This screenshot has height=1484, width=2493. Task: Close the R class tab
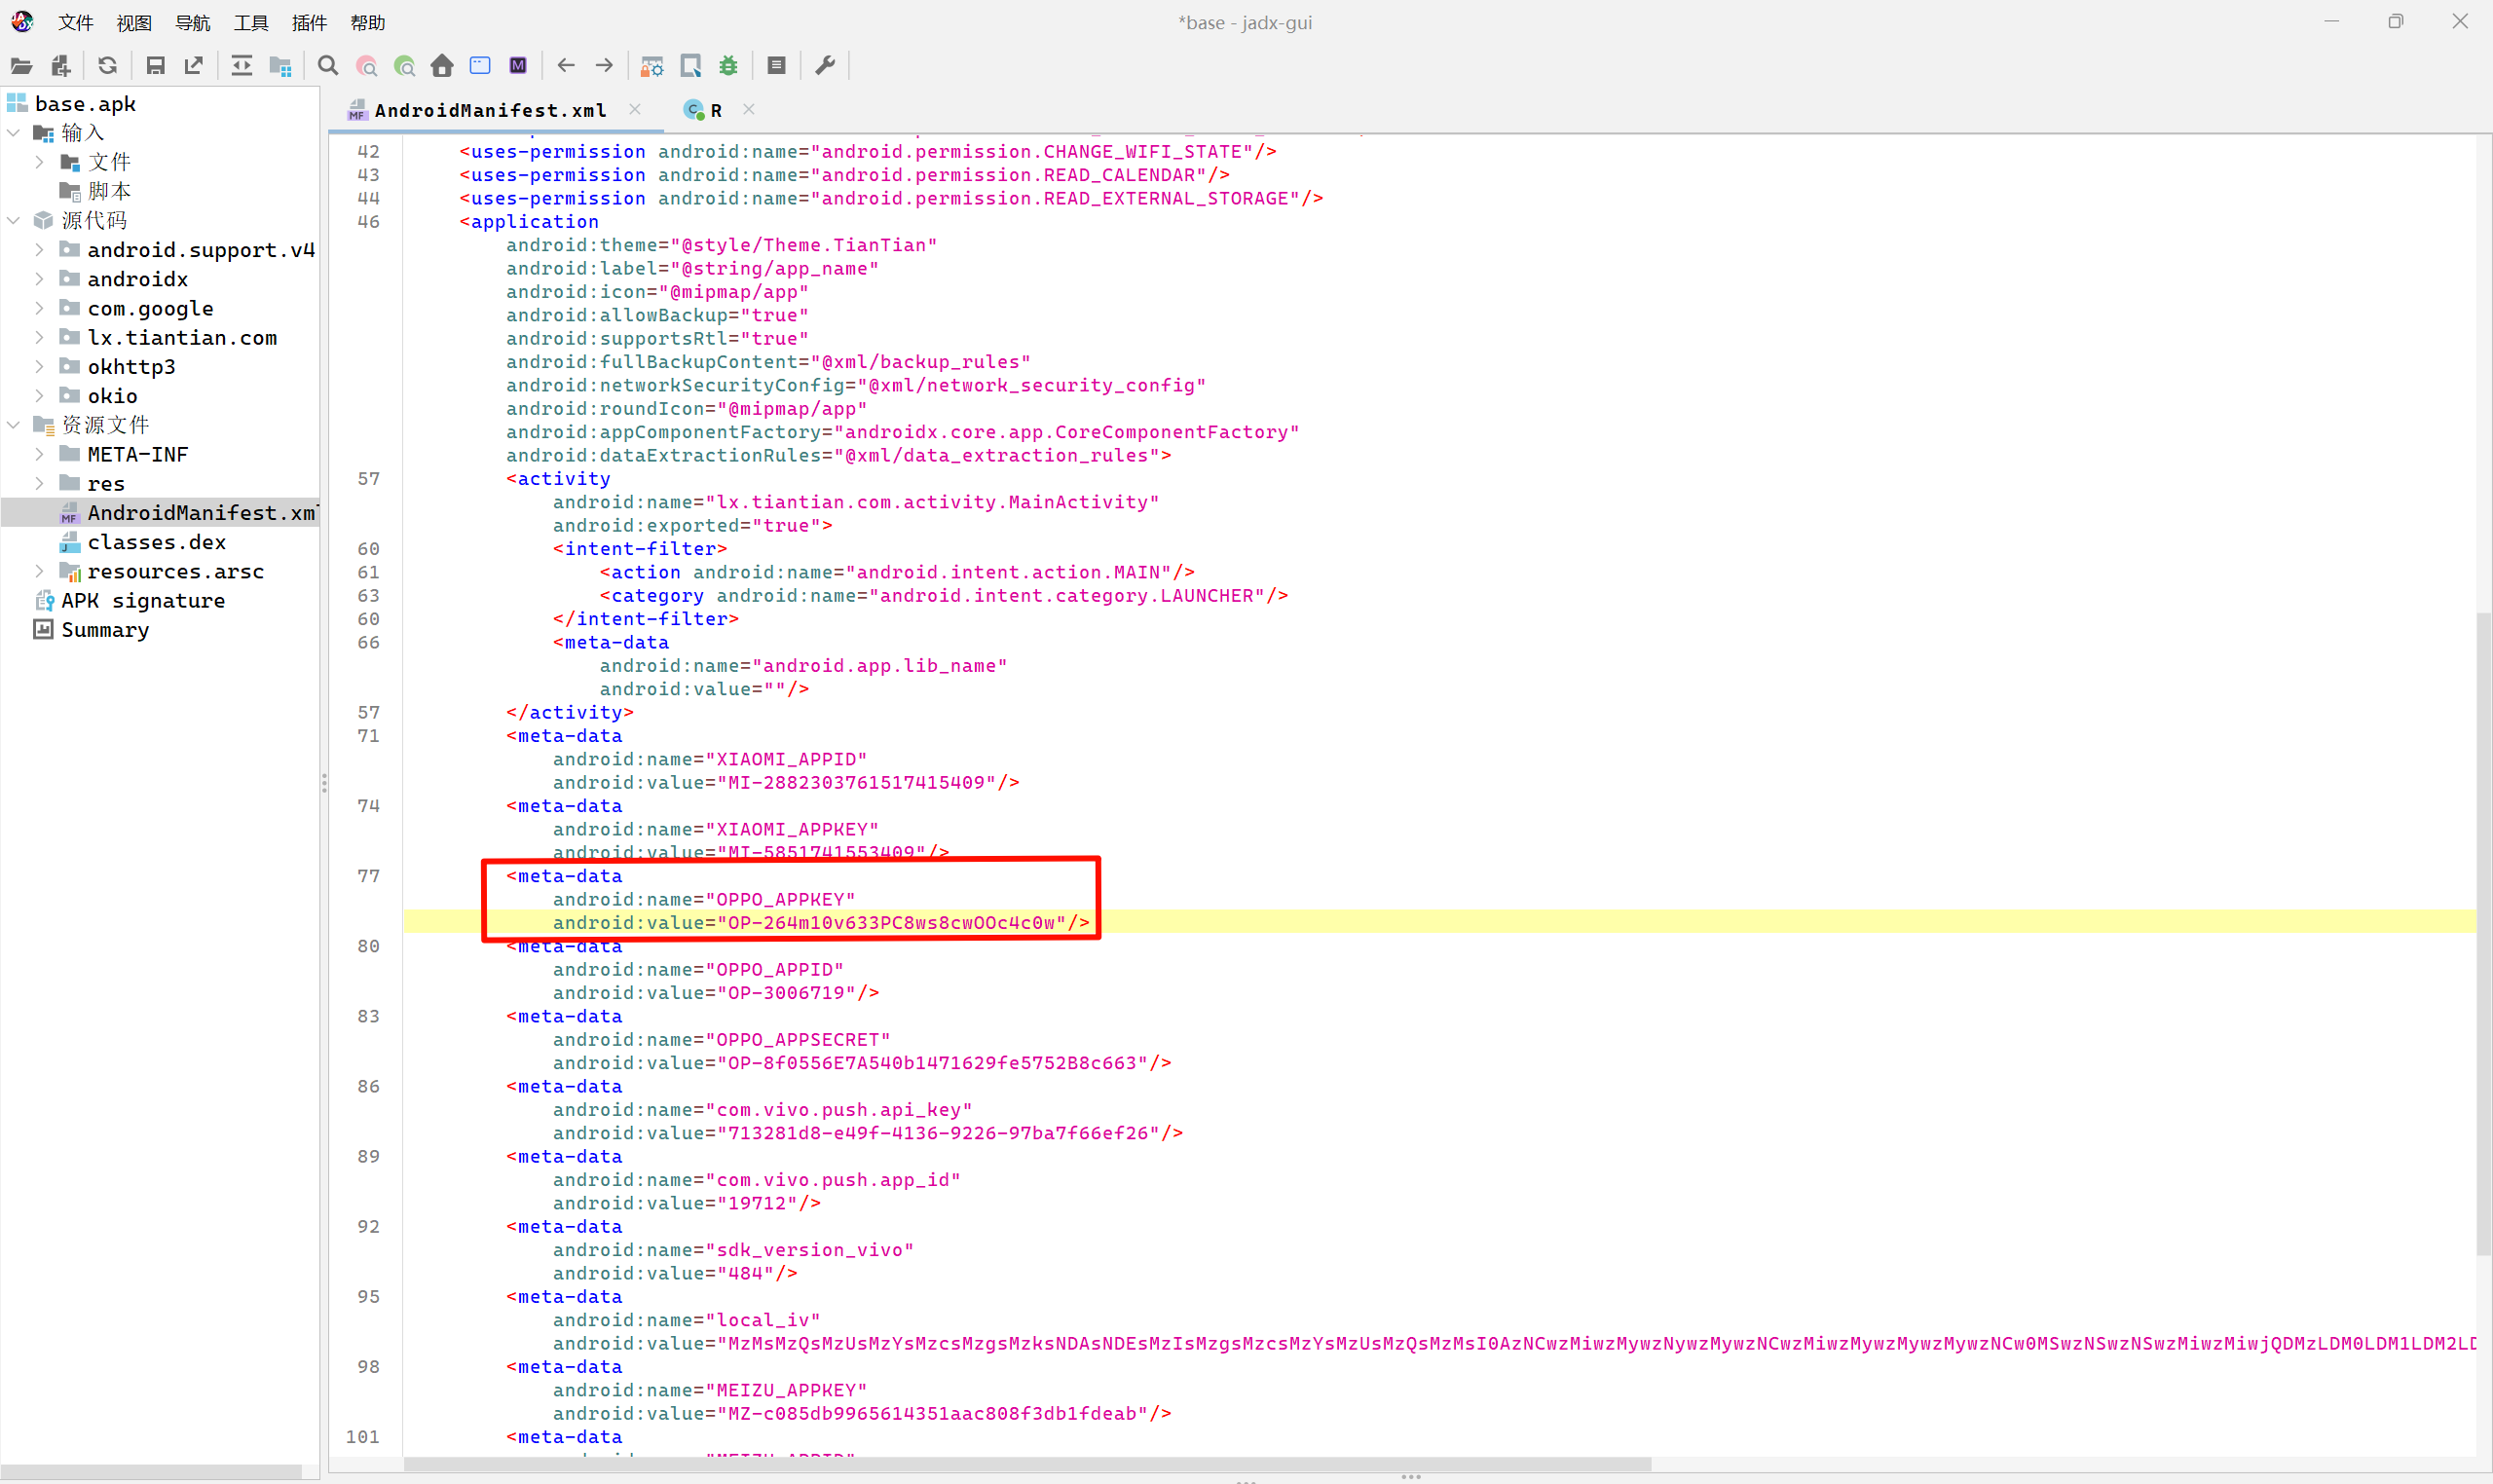749,109
